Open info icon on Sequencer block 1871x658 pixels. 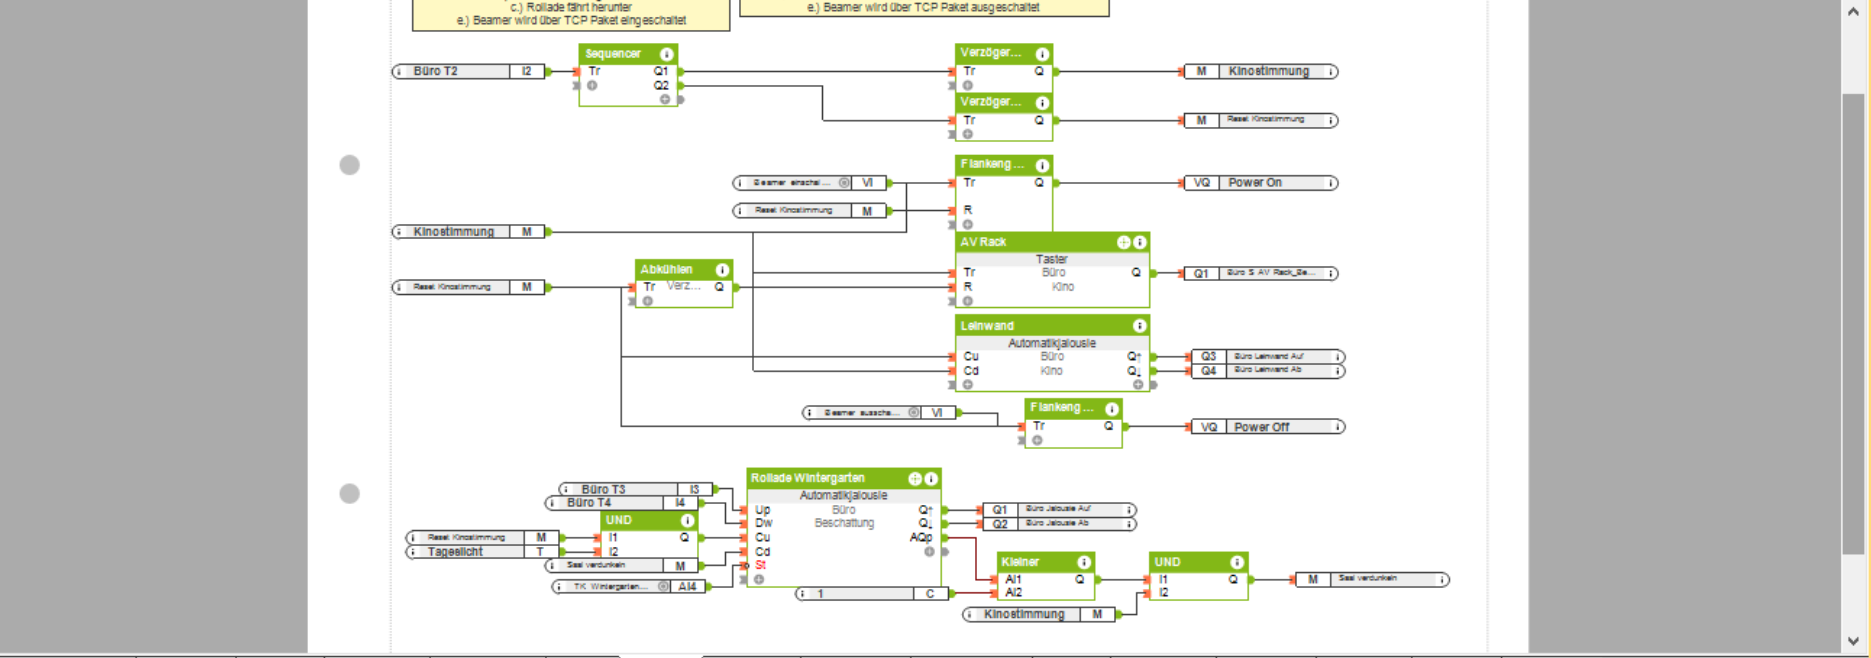pyautogui.click(x=666, y=54)
